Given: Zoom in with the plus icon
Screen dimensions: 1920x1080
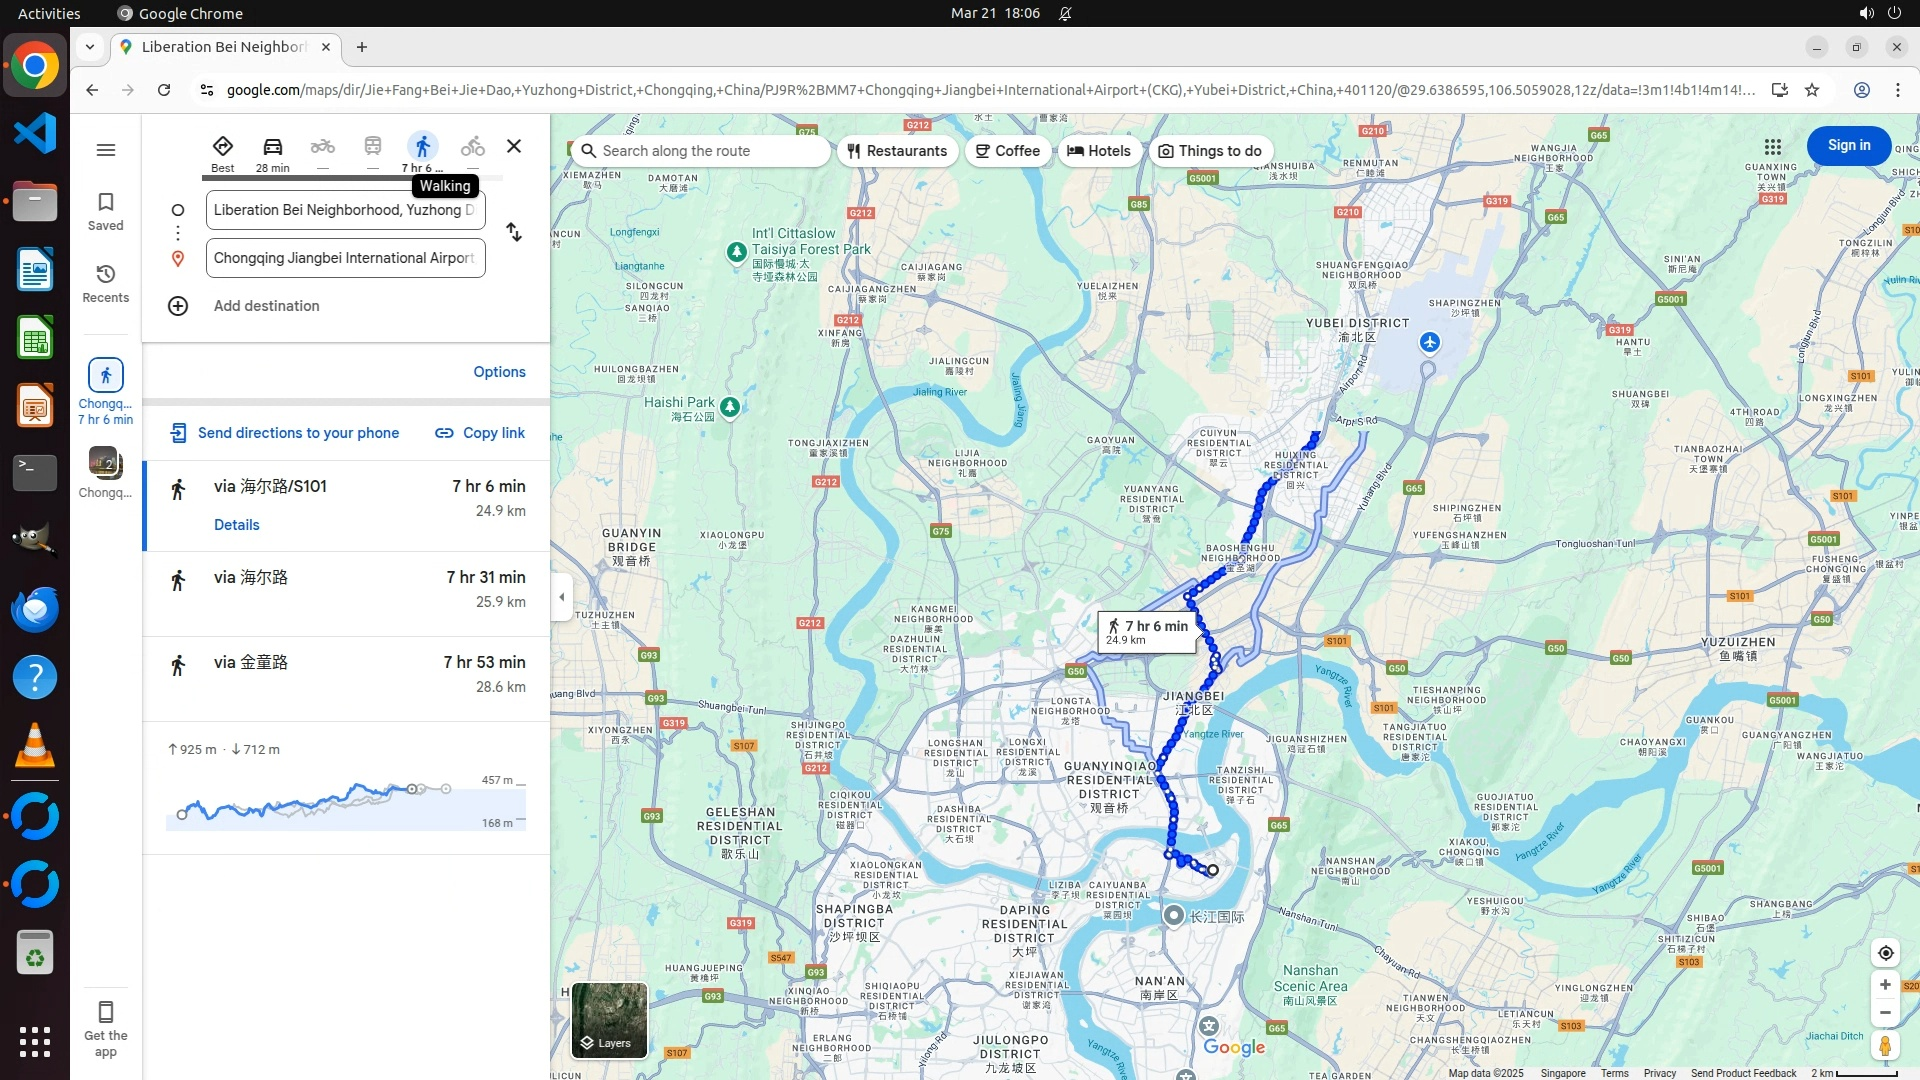Looking at the screenshot, I should coord(1885,985).
